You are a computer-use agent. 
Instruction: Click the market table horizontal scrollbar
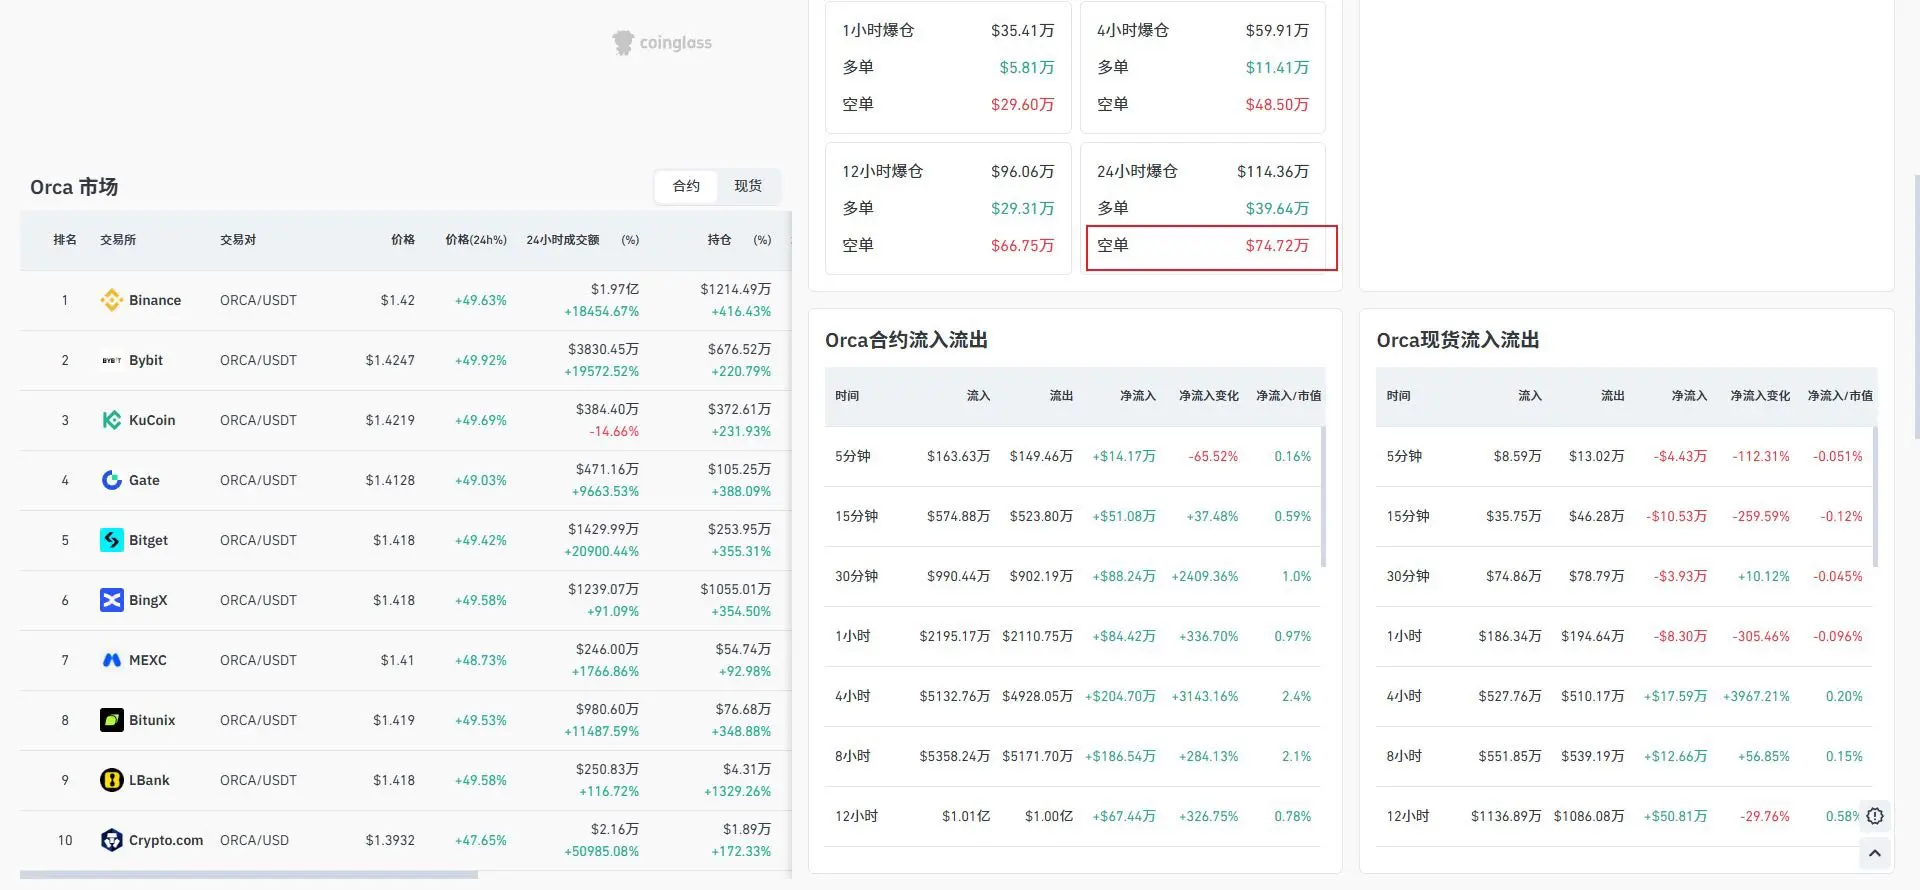(x=249, y=875)
